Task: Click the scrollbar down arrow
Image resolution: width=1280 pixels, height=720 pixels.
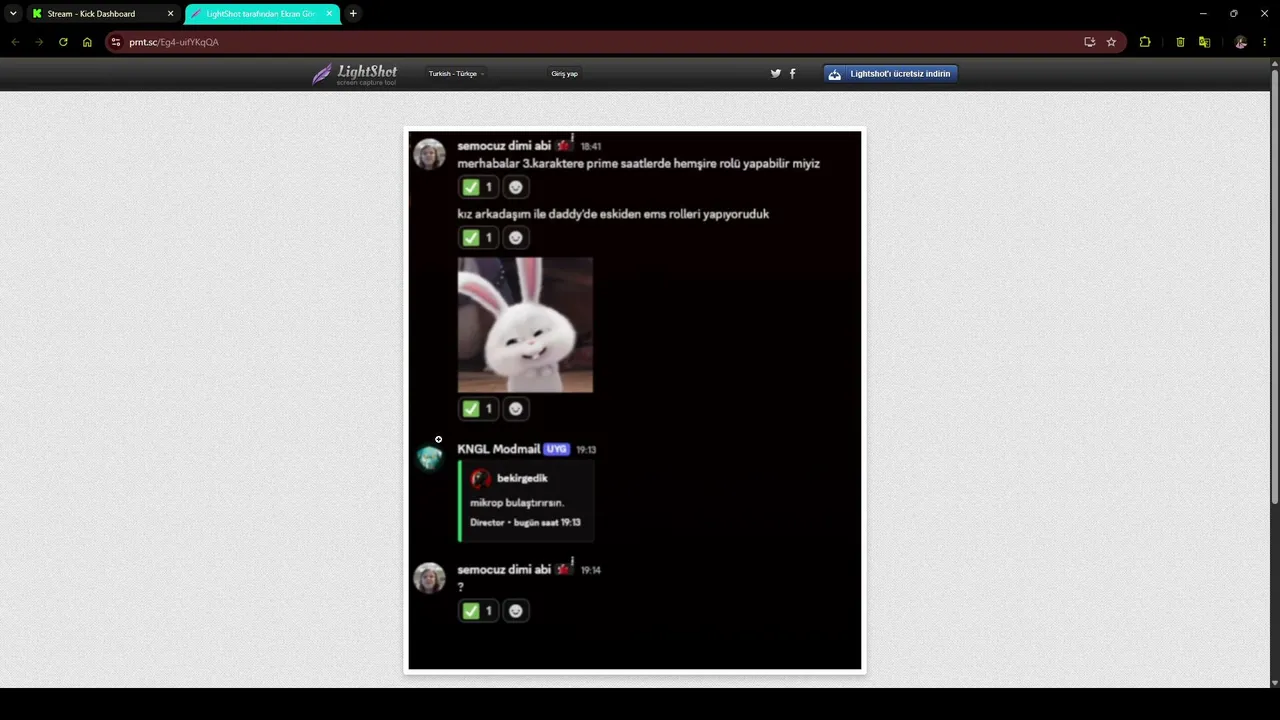Action: point(1274,683)
